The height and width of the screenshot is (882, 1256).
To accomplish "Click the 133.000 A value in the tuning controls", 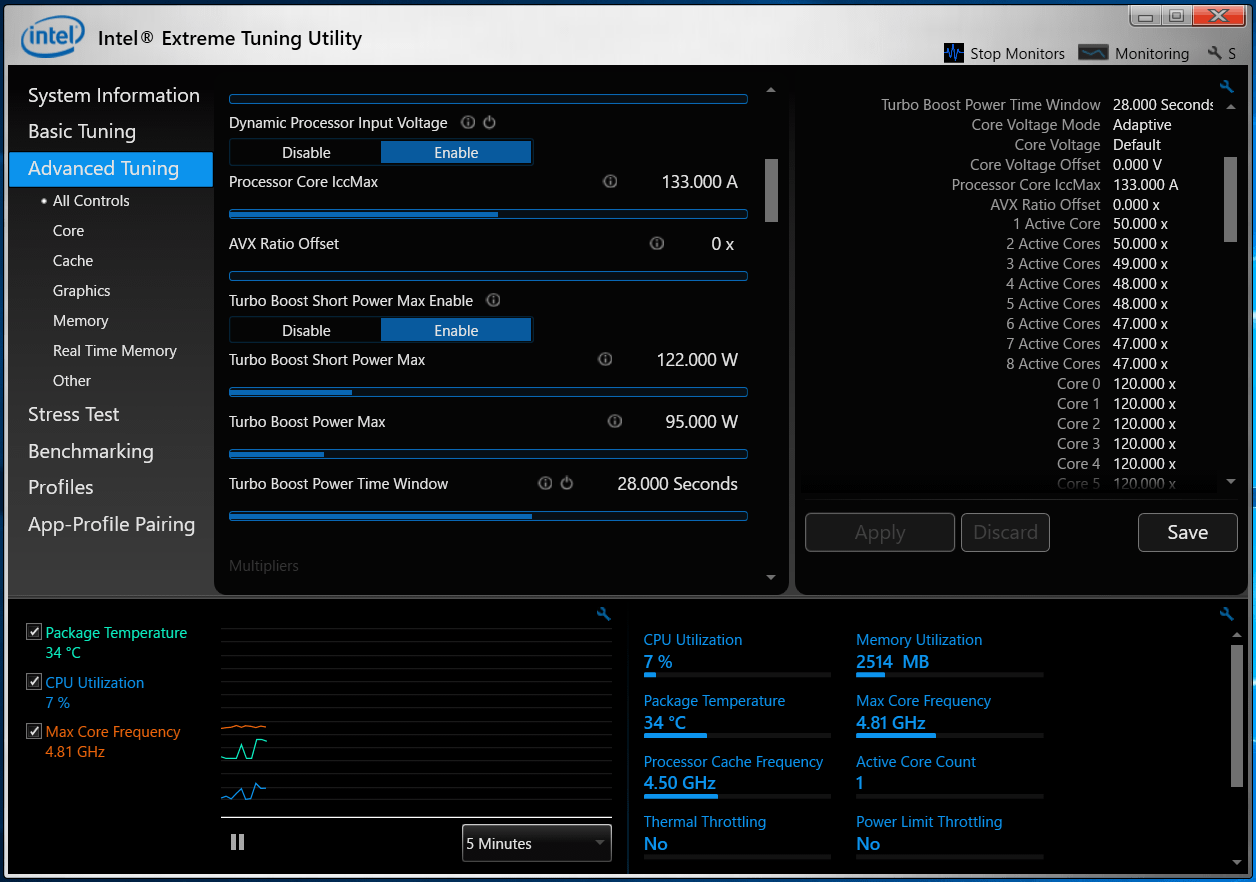I will (700, 182).
